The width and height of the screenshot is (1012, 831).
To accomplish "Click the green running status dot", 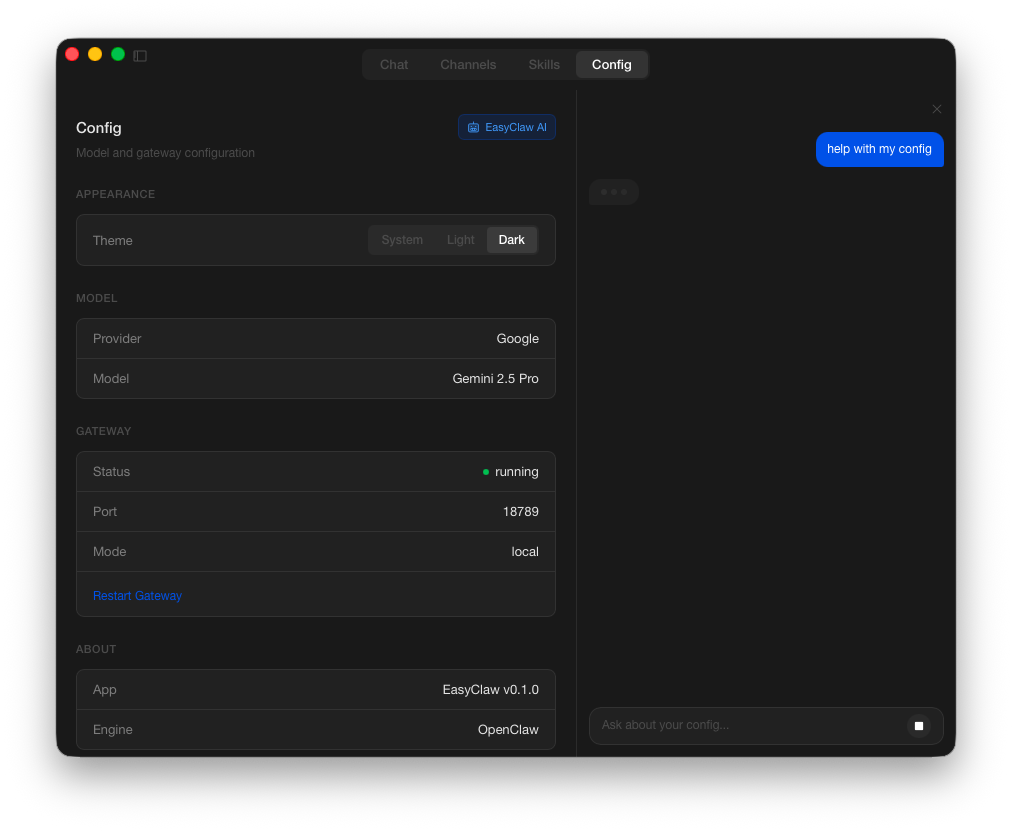I will [x=485, y=471].
